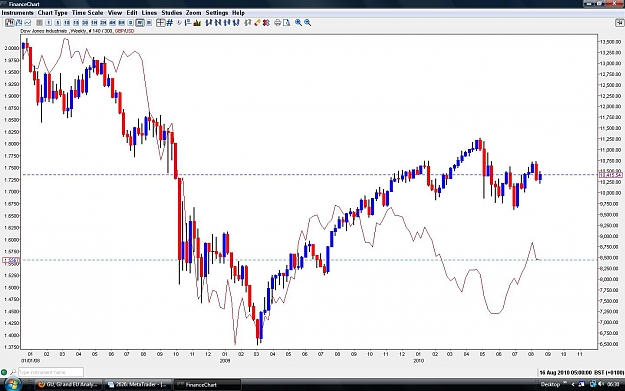625x391 pixels.
Task: Click the red delete-studies icon
Action: pyautogui.click(x=266, y=23)
